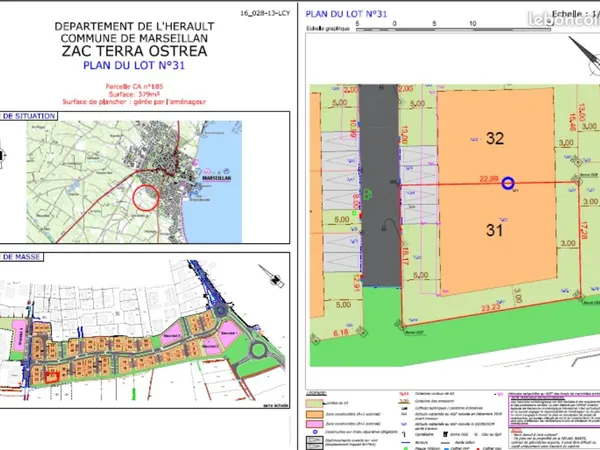Click the candélabre symbol in the legend
Image resolution: width=600 pixels, height=450 pixels.
403,435
